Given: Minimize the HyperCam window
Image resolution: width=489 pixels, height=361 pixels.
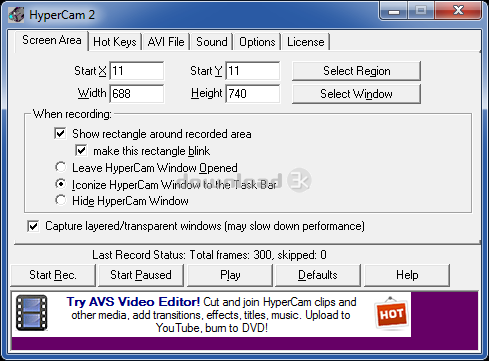Looking at the screenshot, I should click(394, 11).
